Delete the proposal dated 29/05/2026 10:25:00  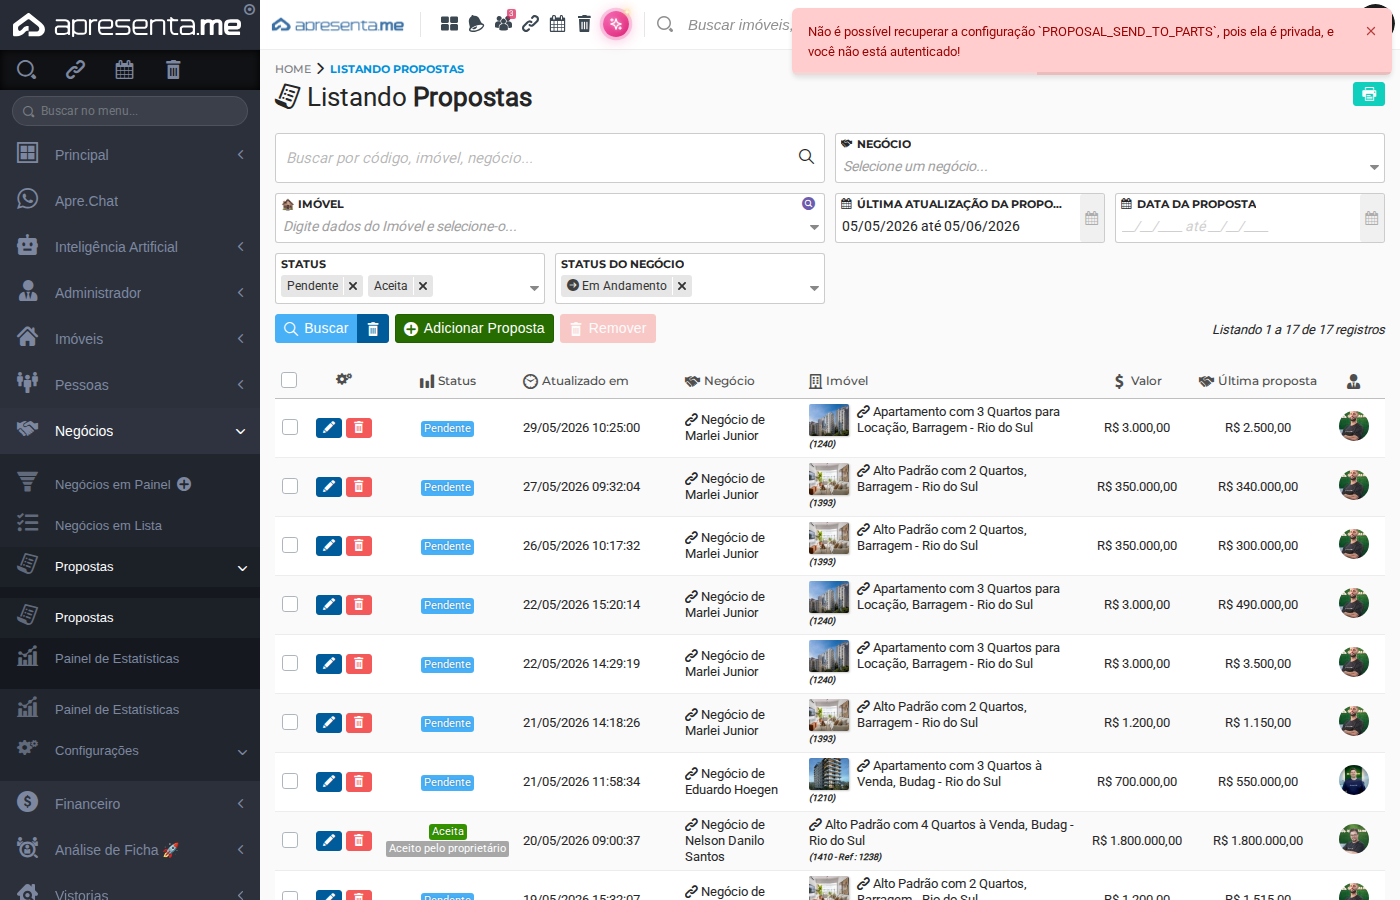tap(359, 428)
